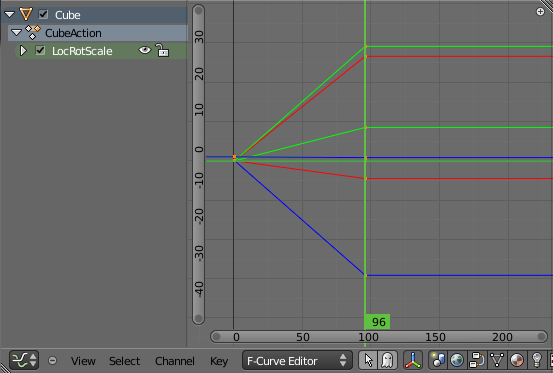Toggle the world filter globe icon
This screenshot has height=373, width=553.
click(x=457, y=360)
